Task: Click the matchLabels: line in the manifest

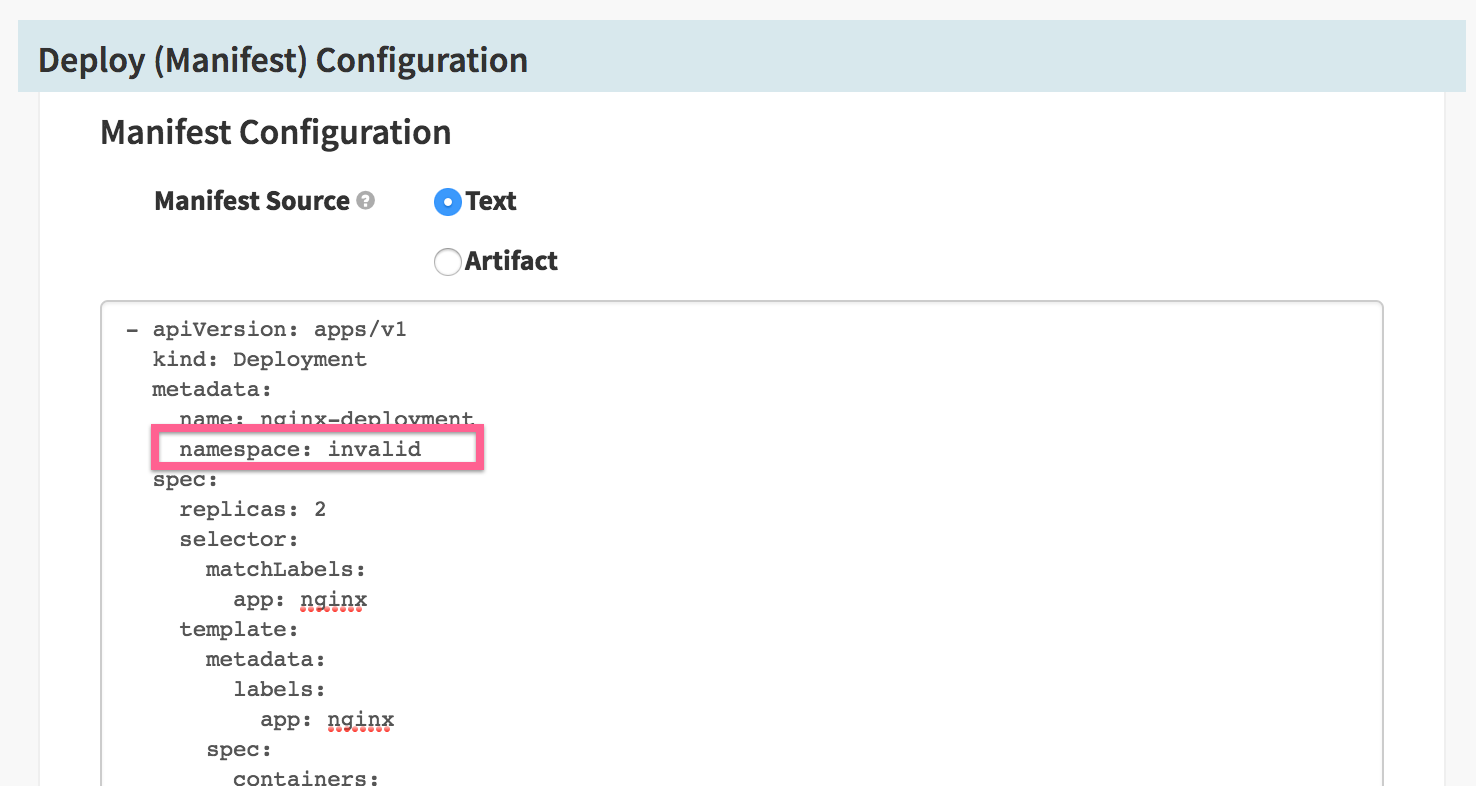Action: [286, 570]
